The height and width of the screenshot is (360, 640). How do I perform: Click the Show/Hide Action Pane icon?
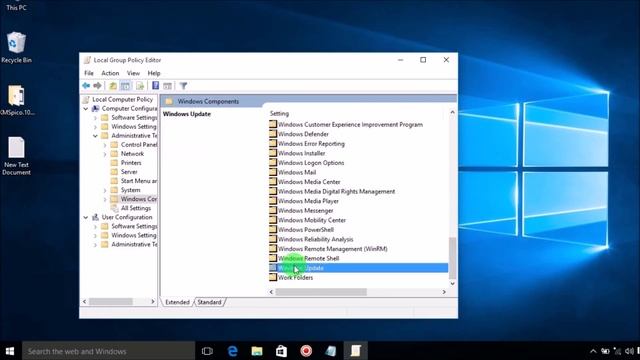(x=167, y=86)
